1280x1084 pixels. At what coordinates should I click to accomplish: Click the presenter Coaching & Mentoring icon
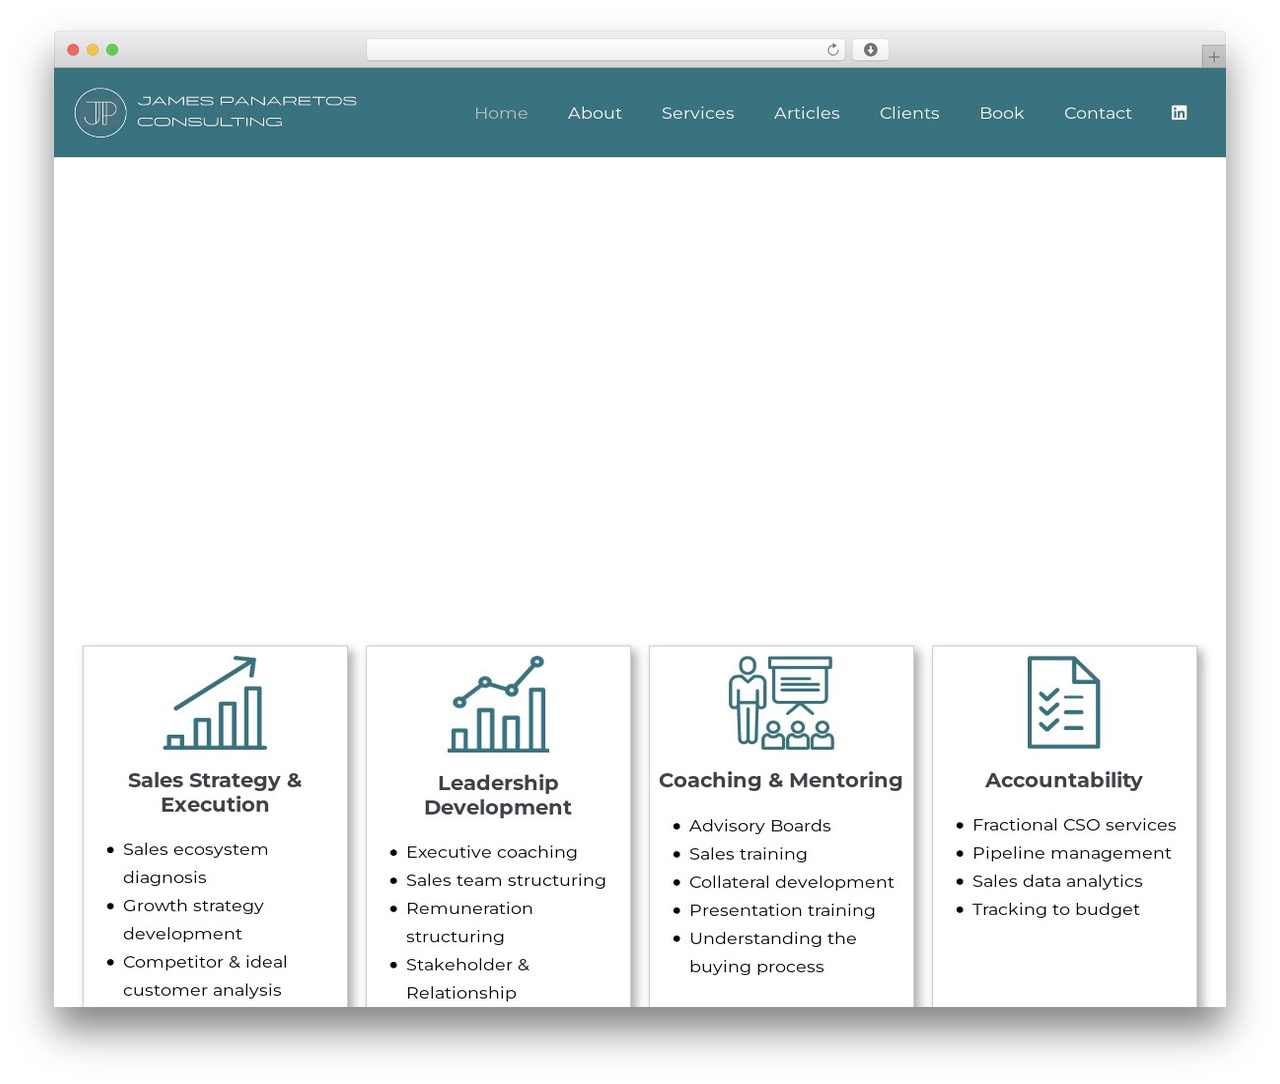click(x=781, y=703)
